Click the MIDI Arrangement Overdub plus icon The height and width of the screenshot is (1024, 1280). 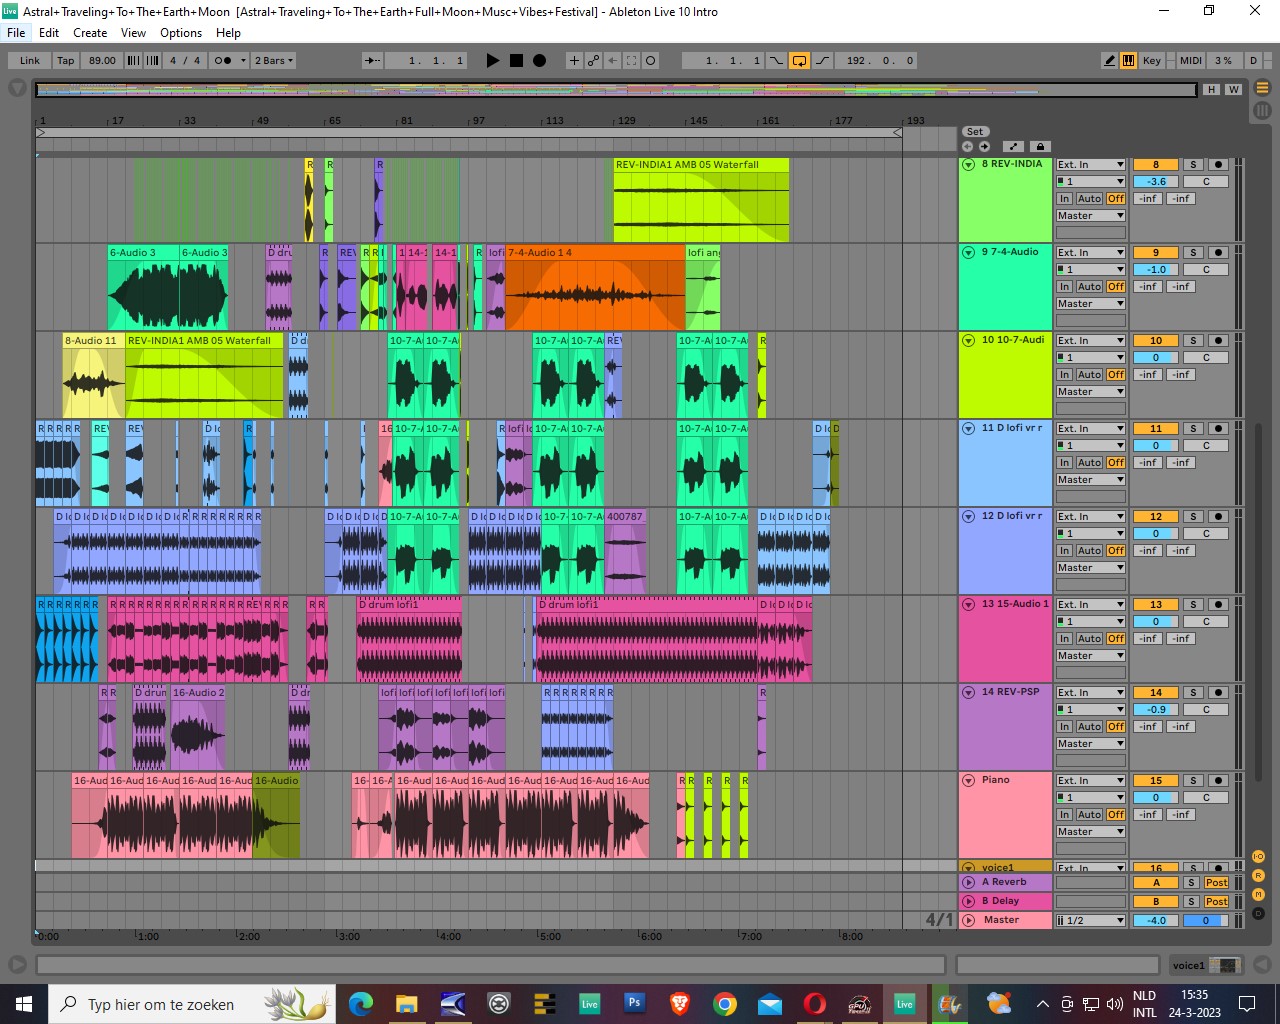coord(574,61)
